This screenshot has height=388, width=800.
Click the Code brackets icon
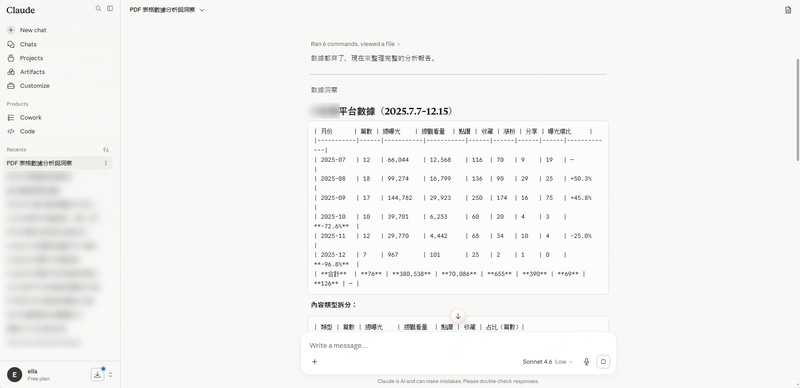(x=11, y=131)
